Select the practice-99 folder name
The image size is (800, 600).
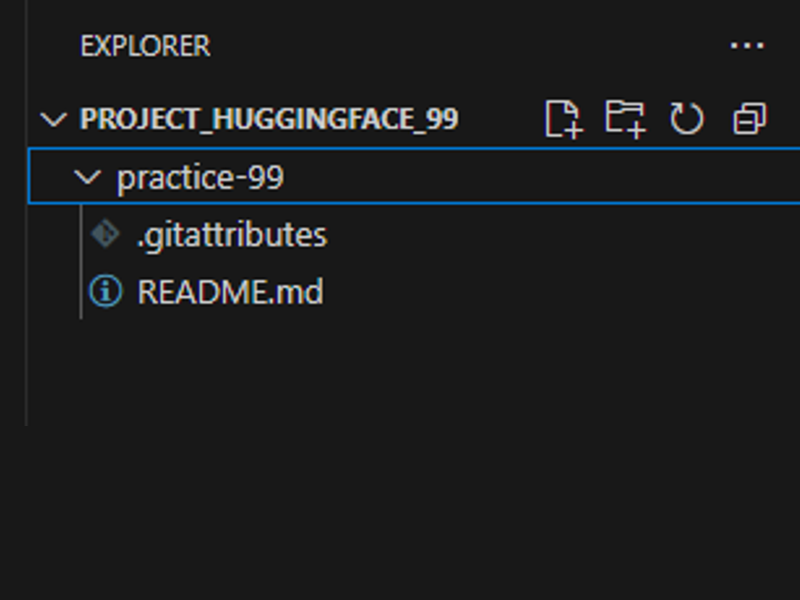point(200,178)
